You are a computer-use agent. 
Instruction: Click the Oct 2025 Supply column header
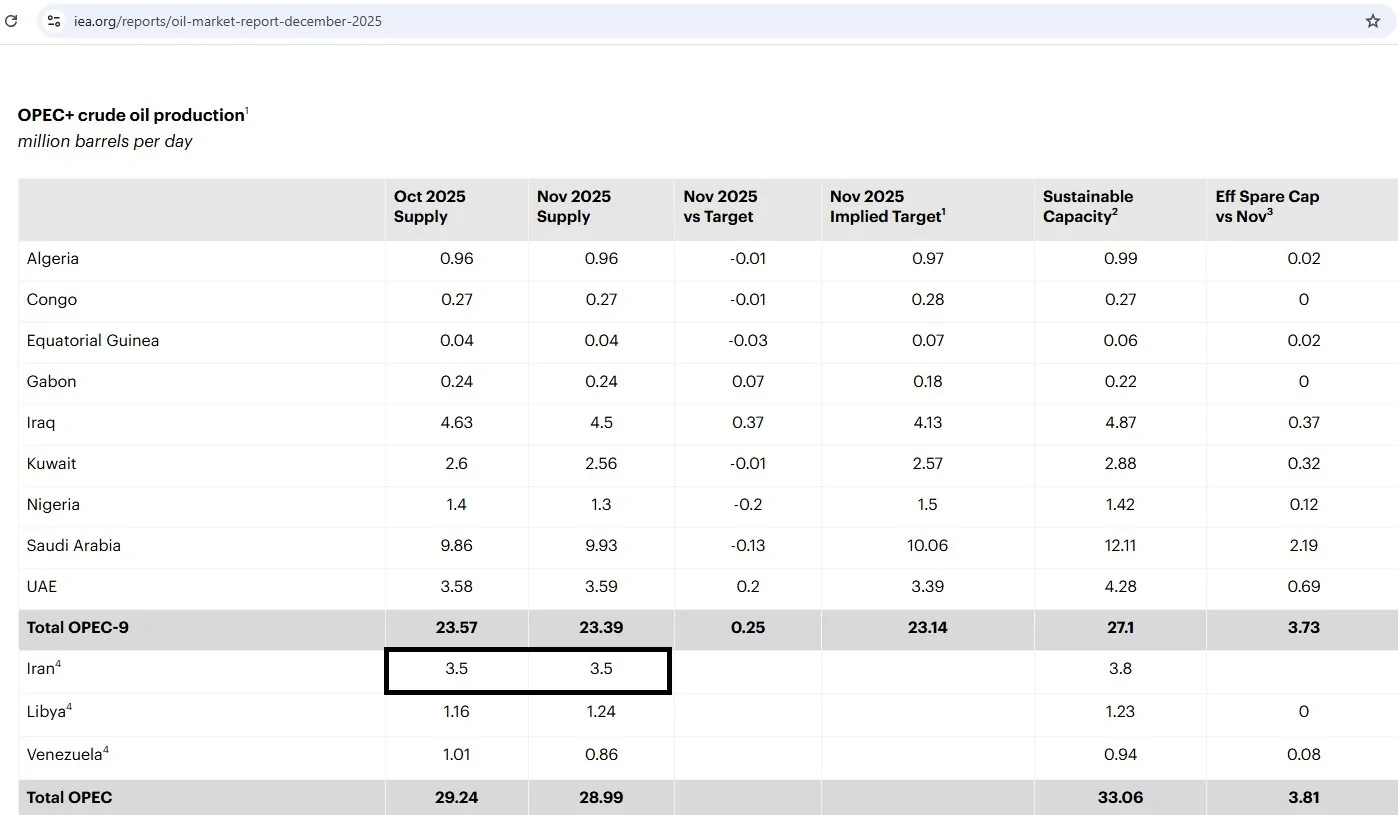pyautogui.click(x=430, y=206)
